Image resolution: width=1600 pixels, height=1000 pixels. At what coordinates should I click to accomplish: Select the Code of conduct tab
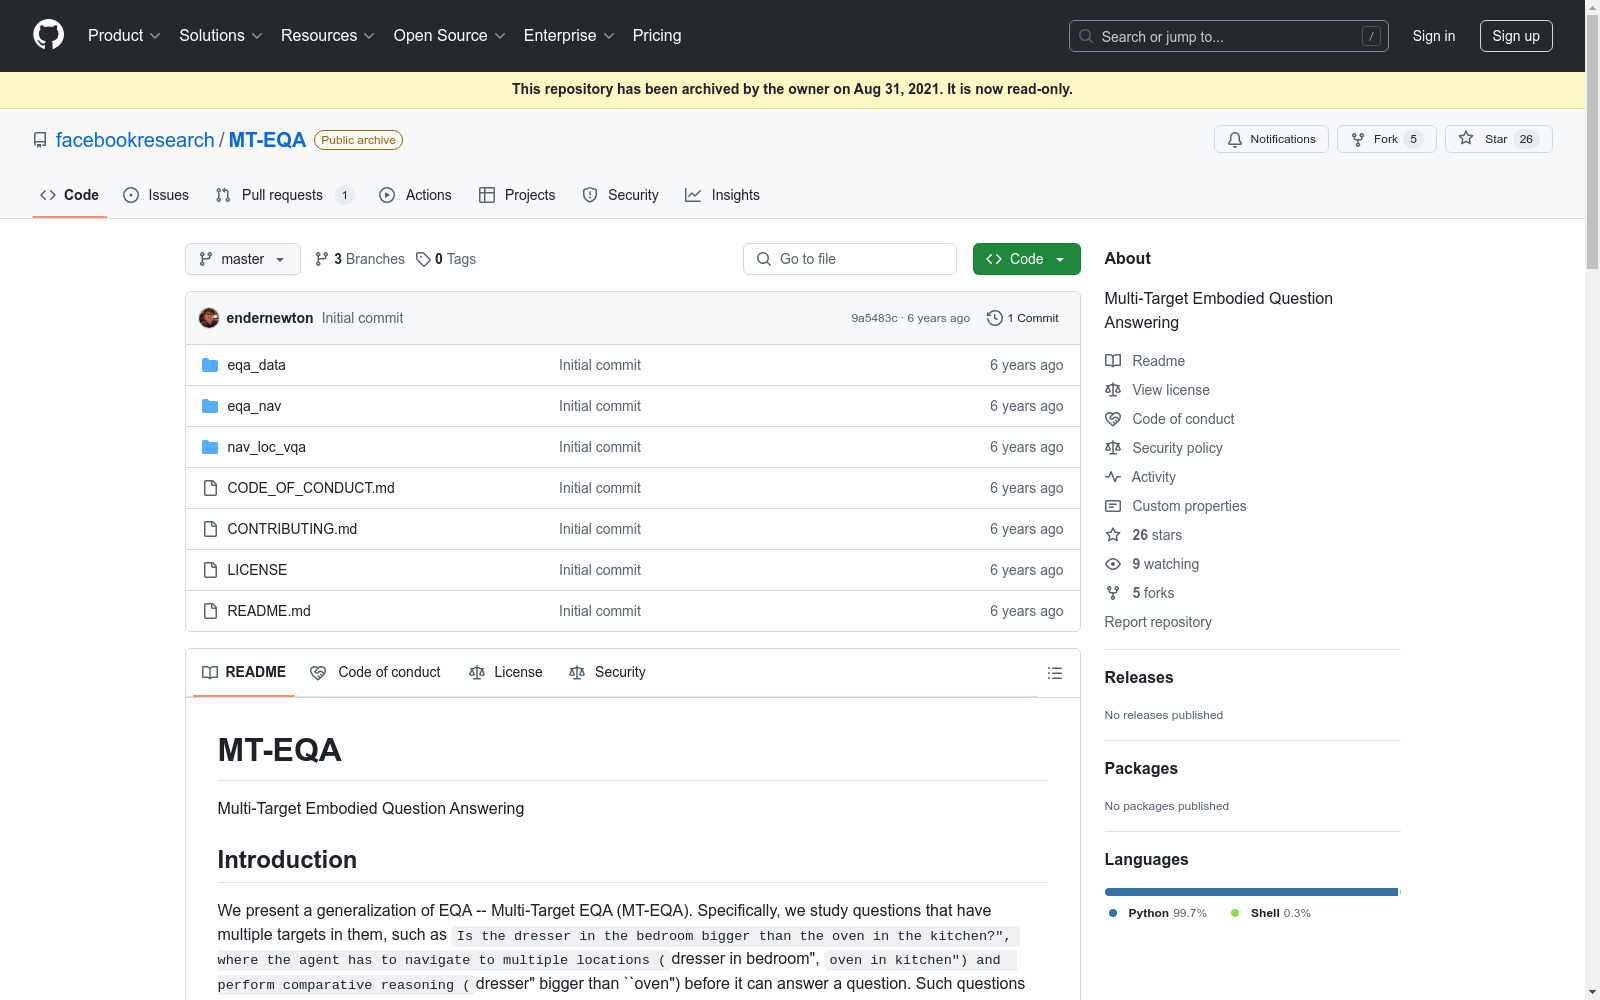[x=376, y=672]
